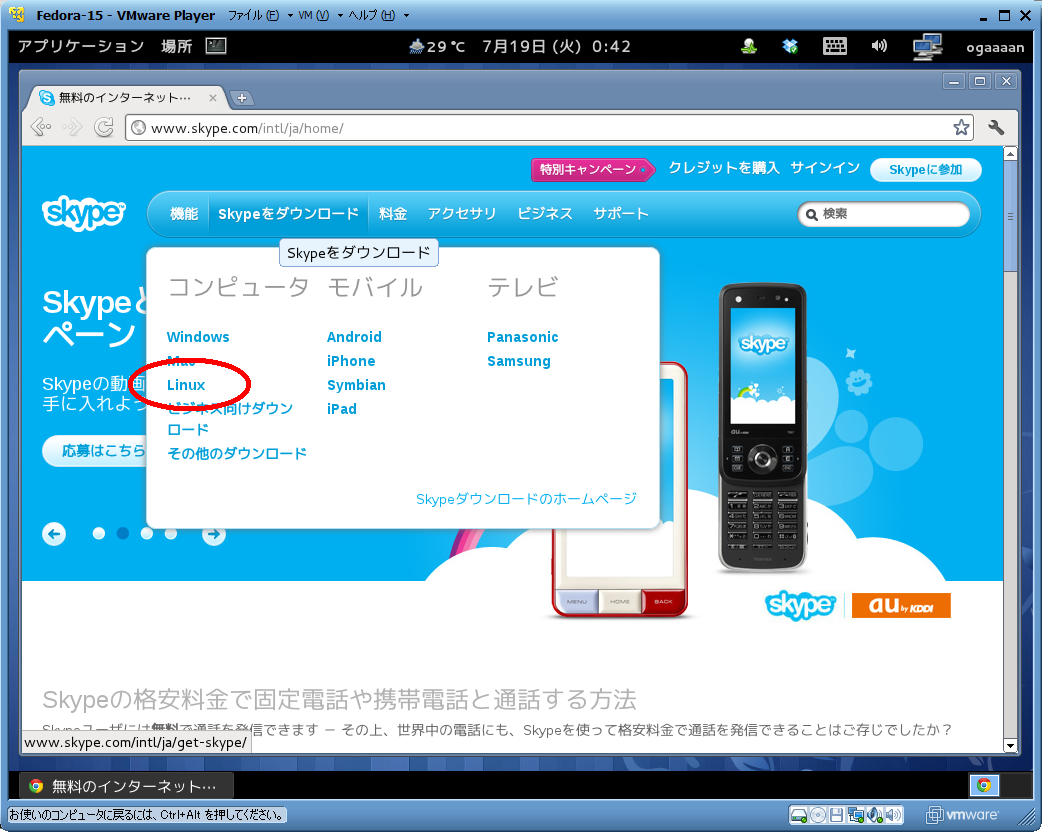This screenshot has width=1042, height=832.
Task: Reload the page with the refresh icon
Action: 103,127
